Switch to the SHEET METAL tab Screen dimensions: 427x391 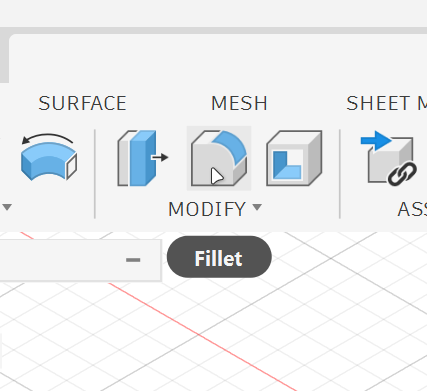tap(387, 103)
